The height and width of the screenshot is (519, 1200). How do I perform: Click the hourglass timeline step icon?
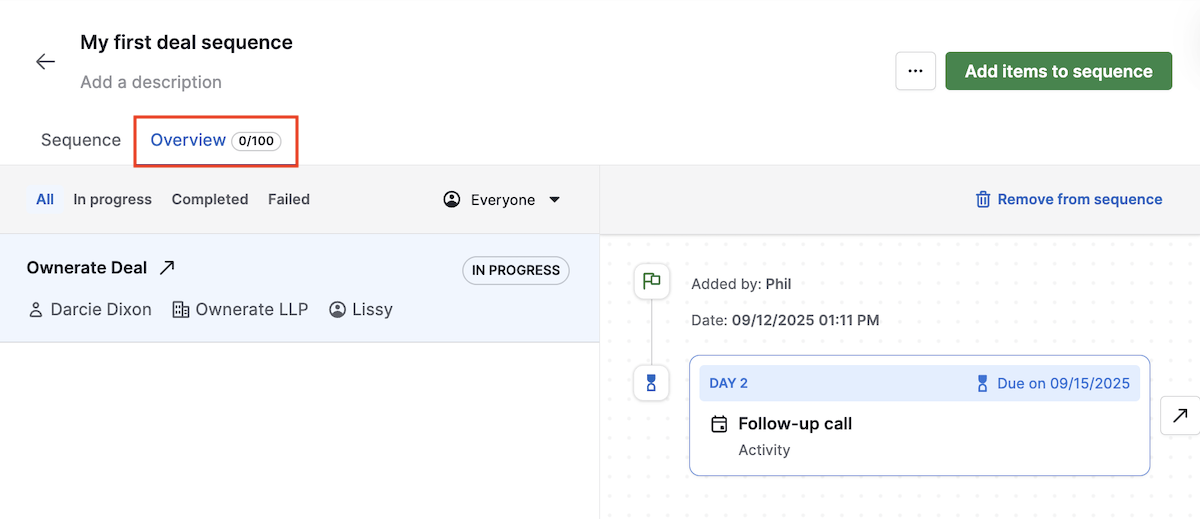coord(651,383)
